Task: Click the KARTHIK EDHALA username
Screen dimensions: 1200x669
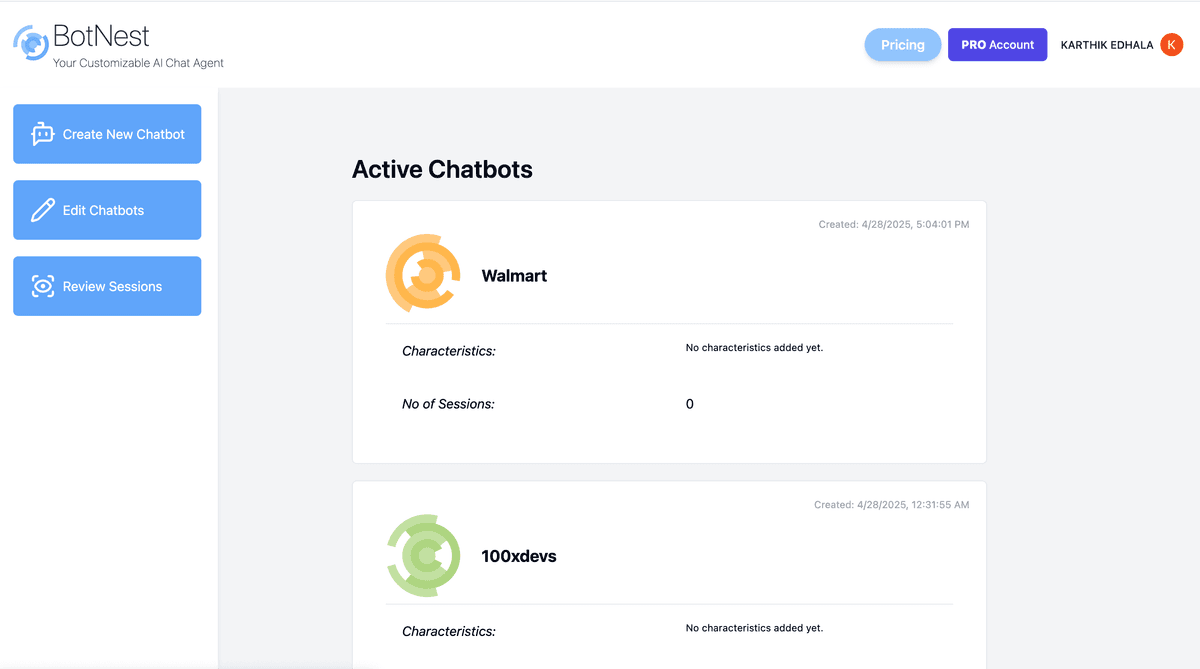Action: (x=1107, y=45)
